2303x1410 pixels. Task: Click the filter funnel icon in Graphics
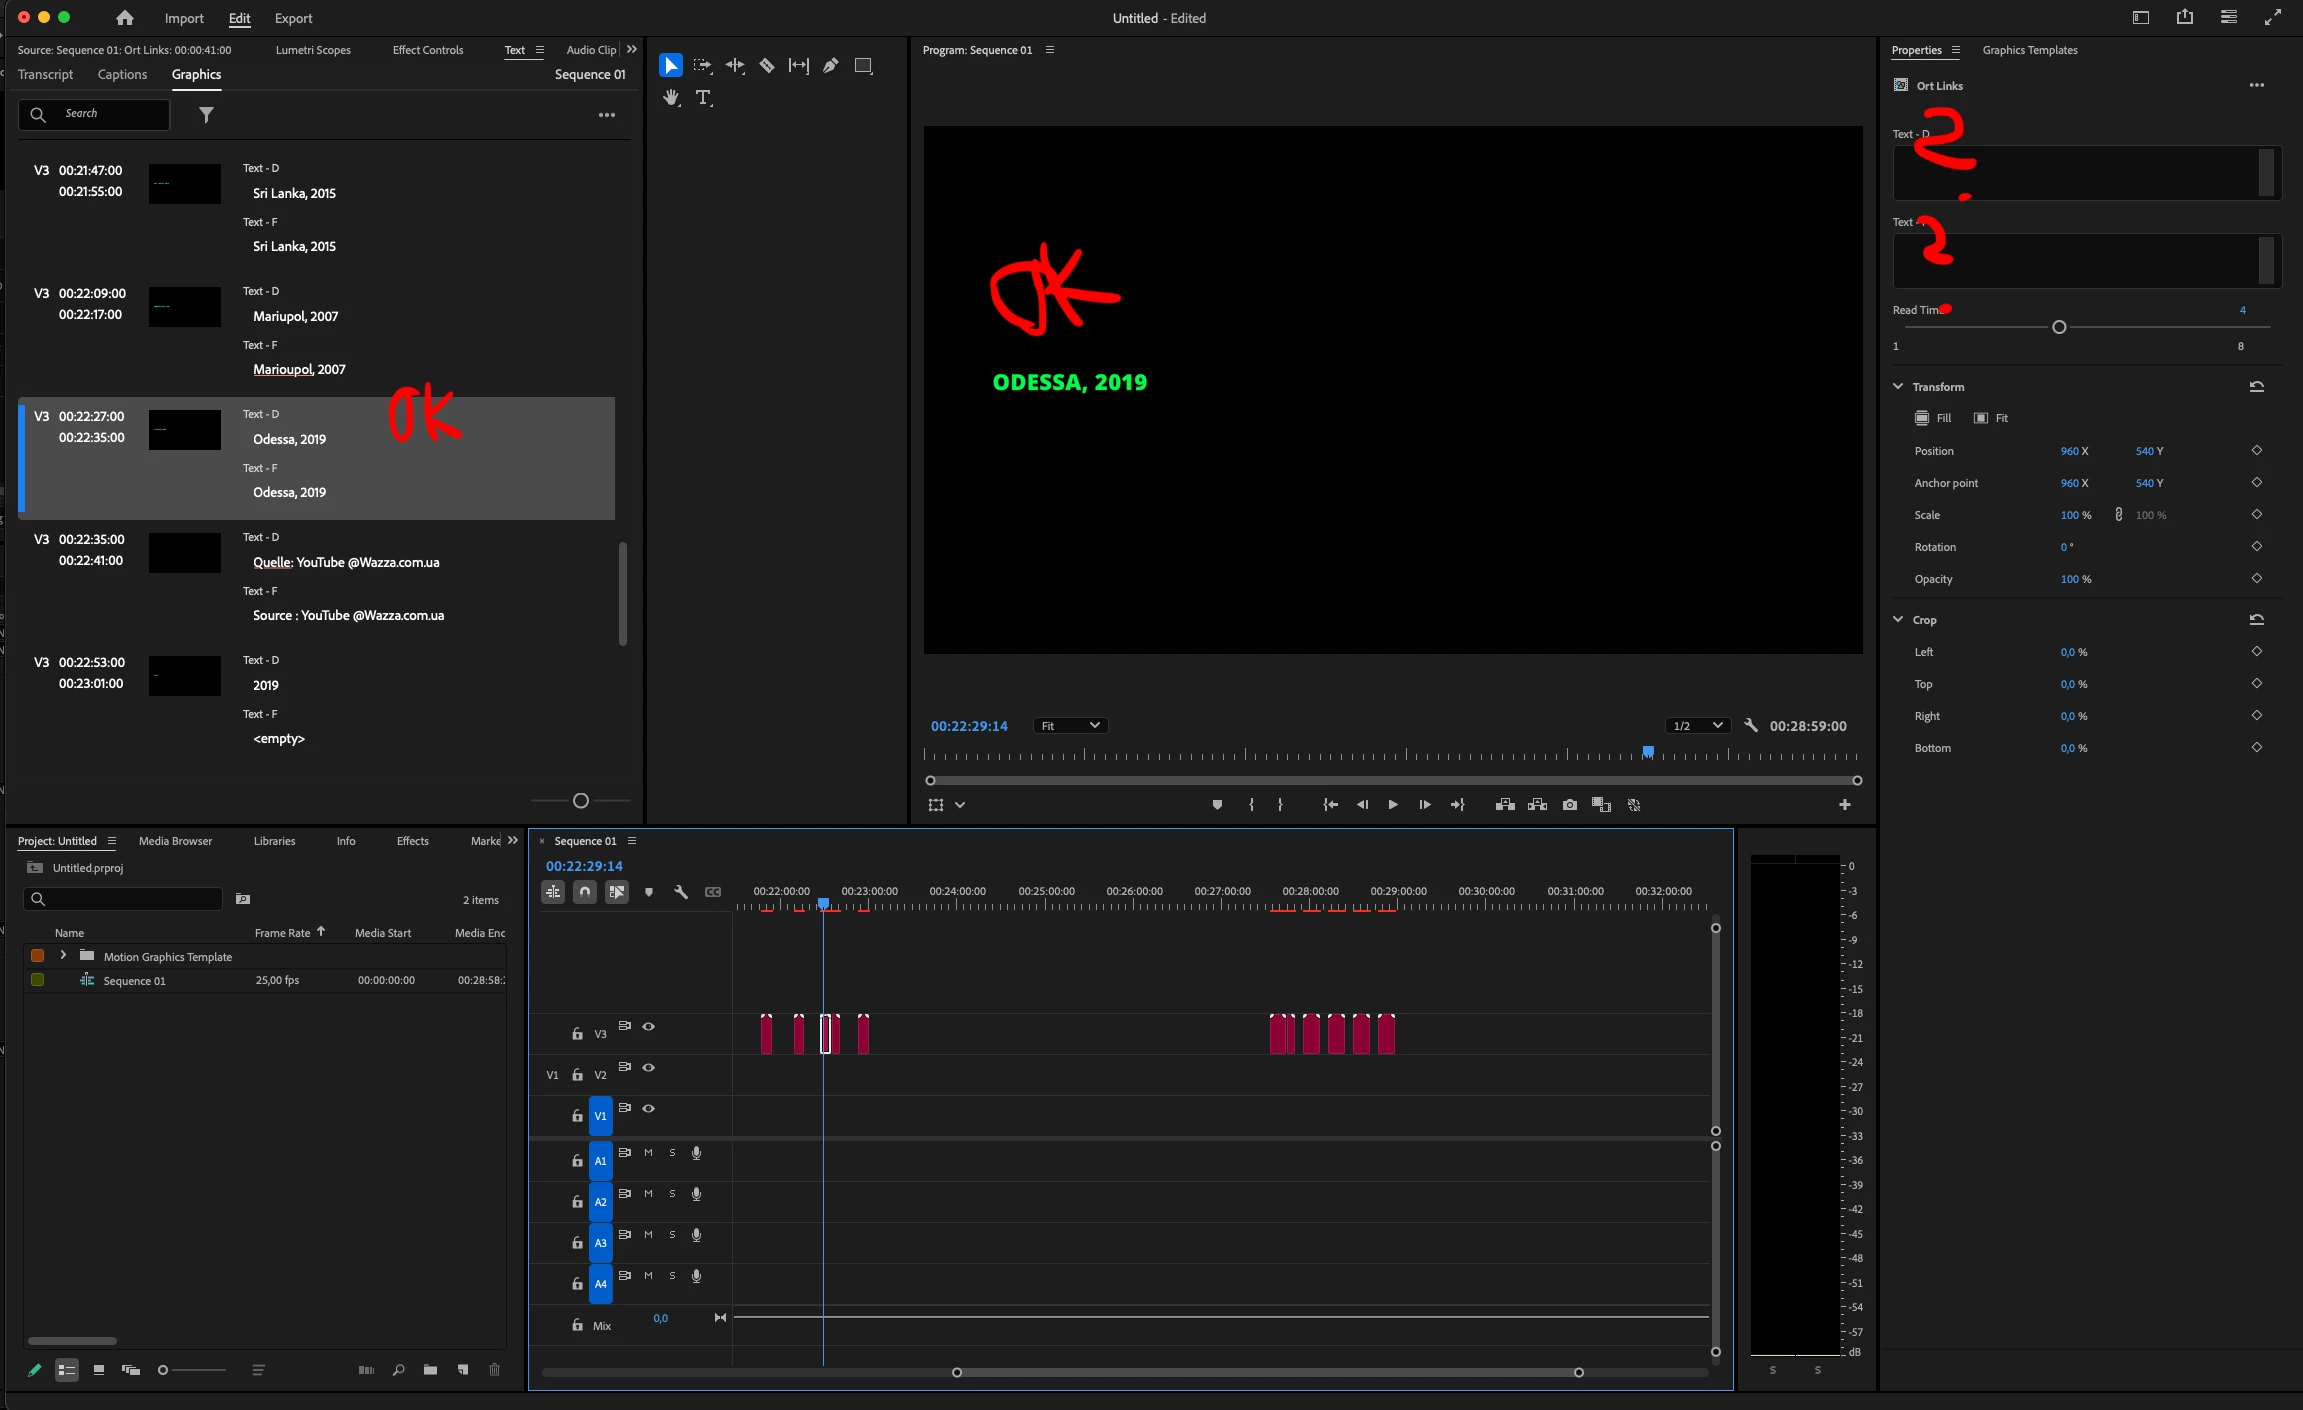click(x=206, y=115)
